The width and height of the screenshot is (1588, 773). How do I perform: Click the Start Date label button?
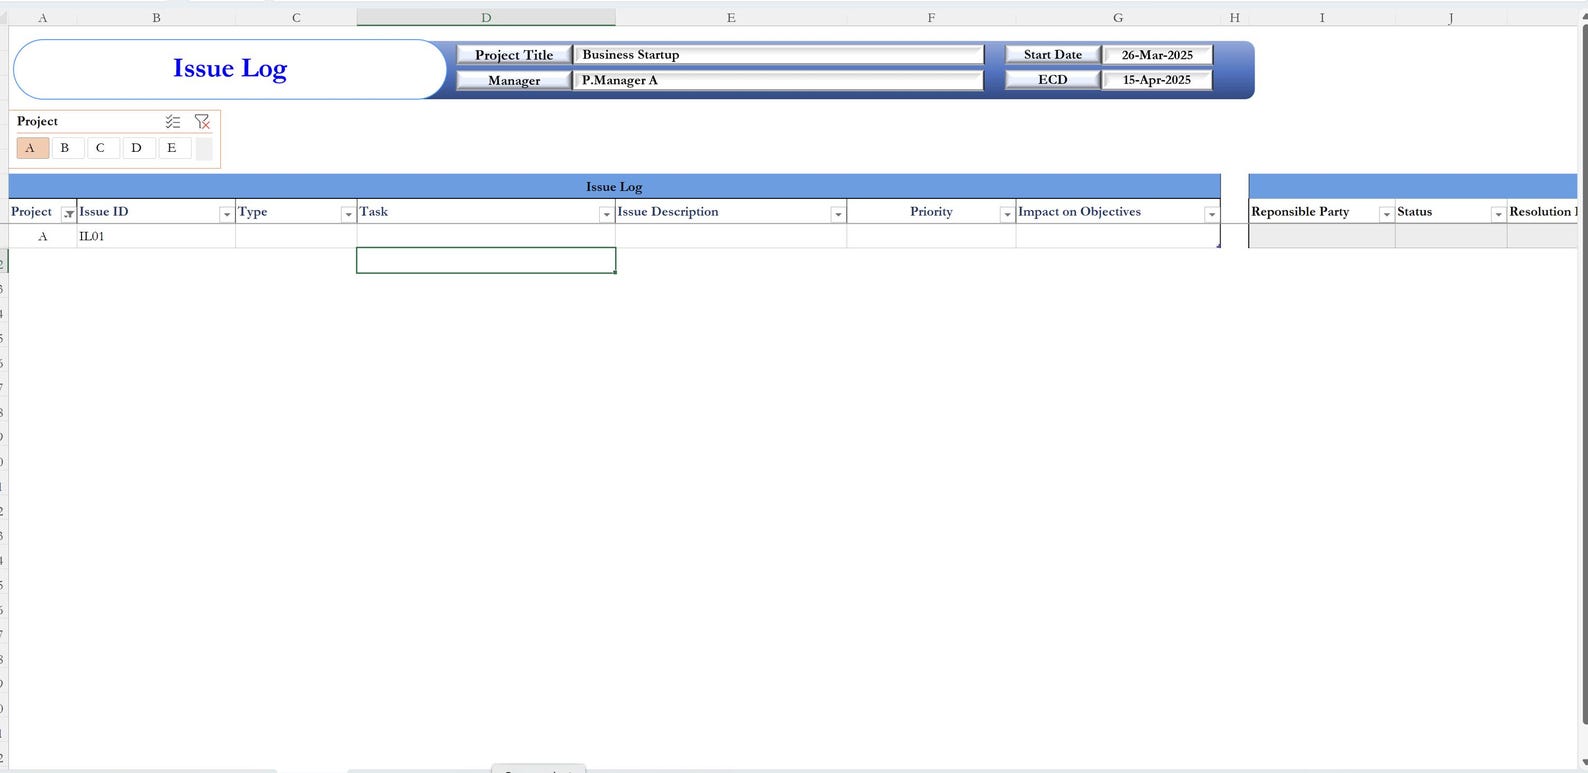point(1052,55)
